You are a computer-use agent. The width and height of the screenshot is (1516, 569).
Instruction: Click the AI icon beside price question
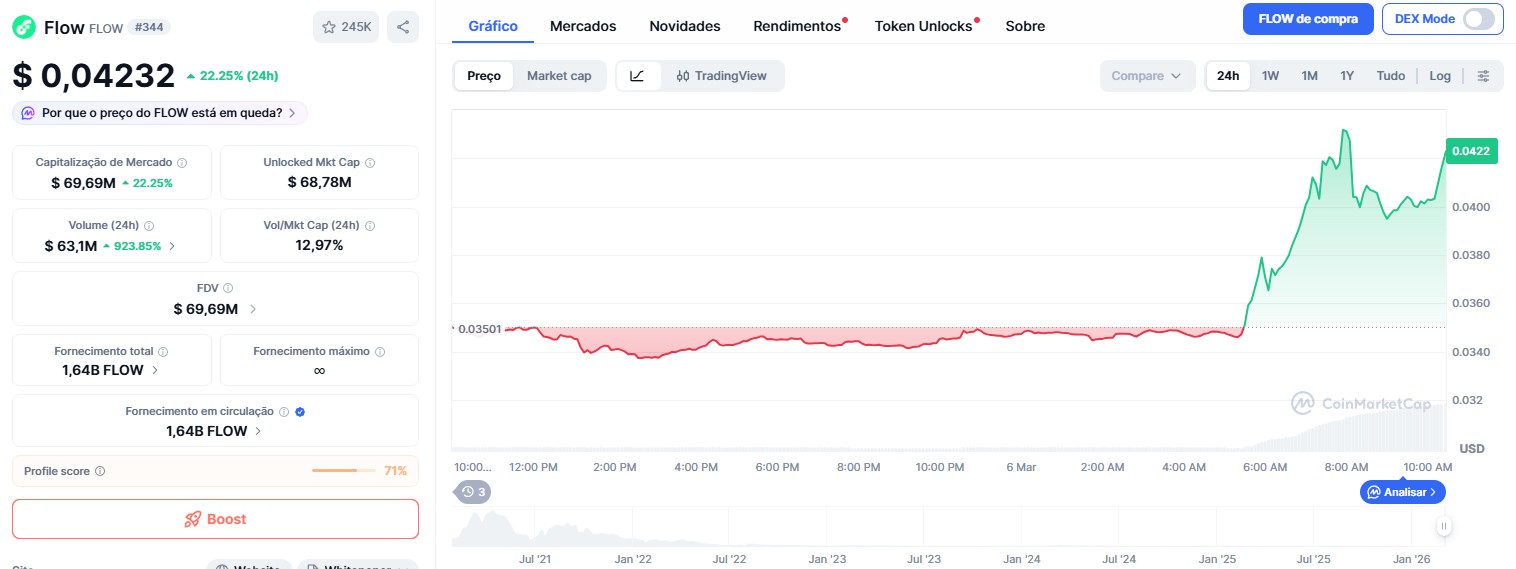coord(28,113)
